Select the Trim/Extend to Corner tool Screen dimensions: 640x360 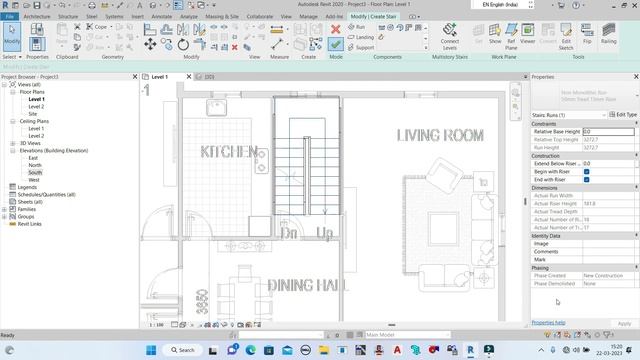[200, 44]
